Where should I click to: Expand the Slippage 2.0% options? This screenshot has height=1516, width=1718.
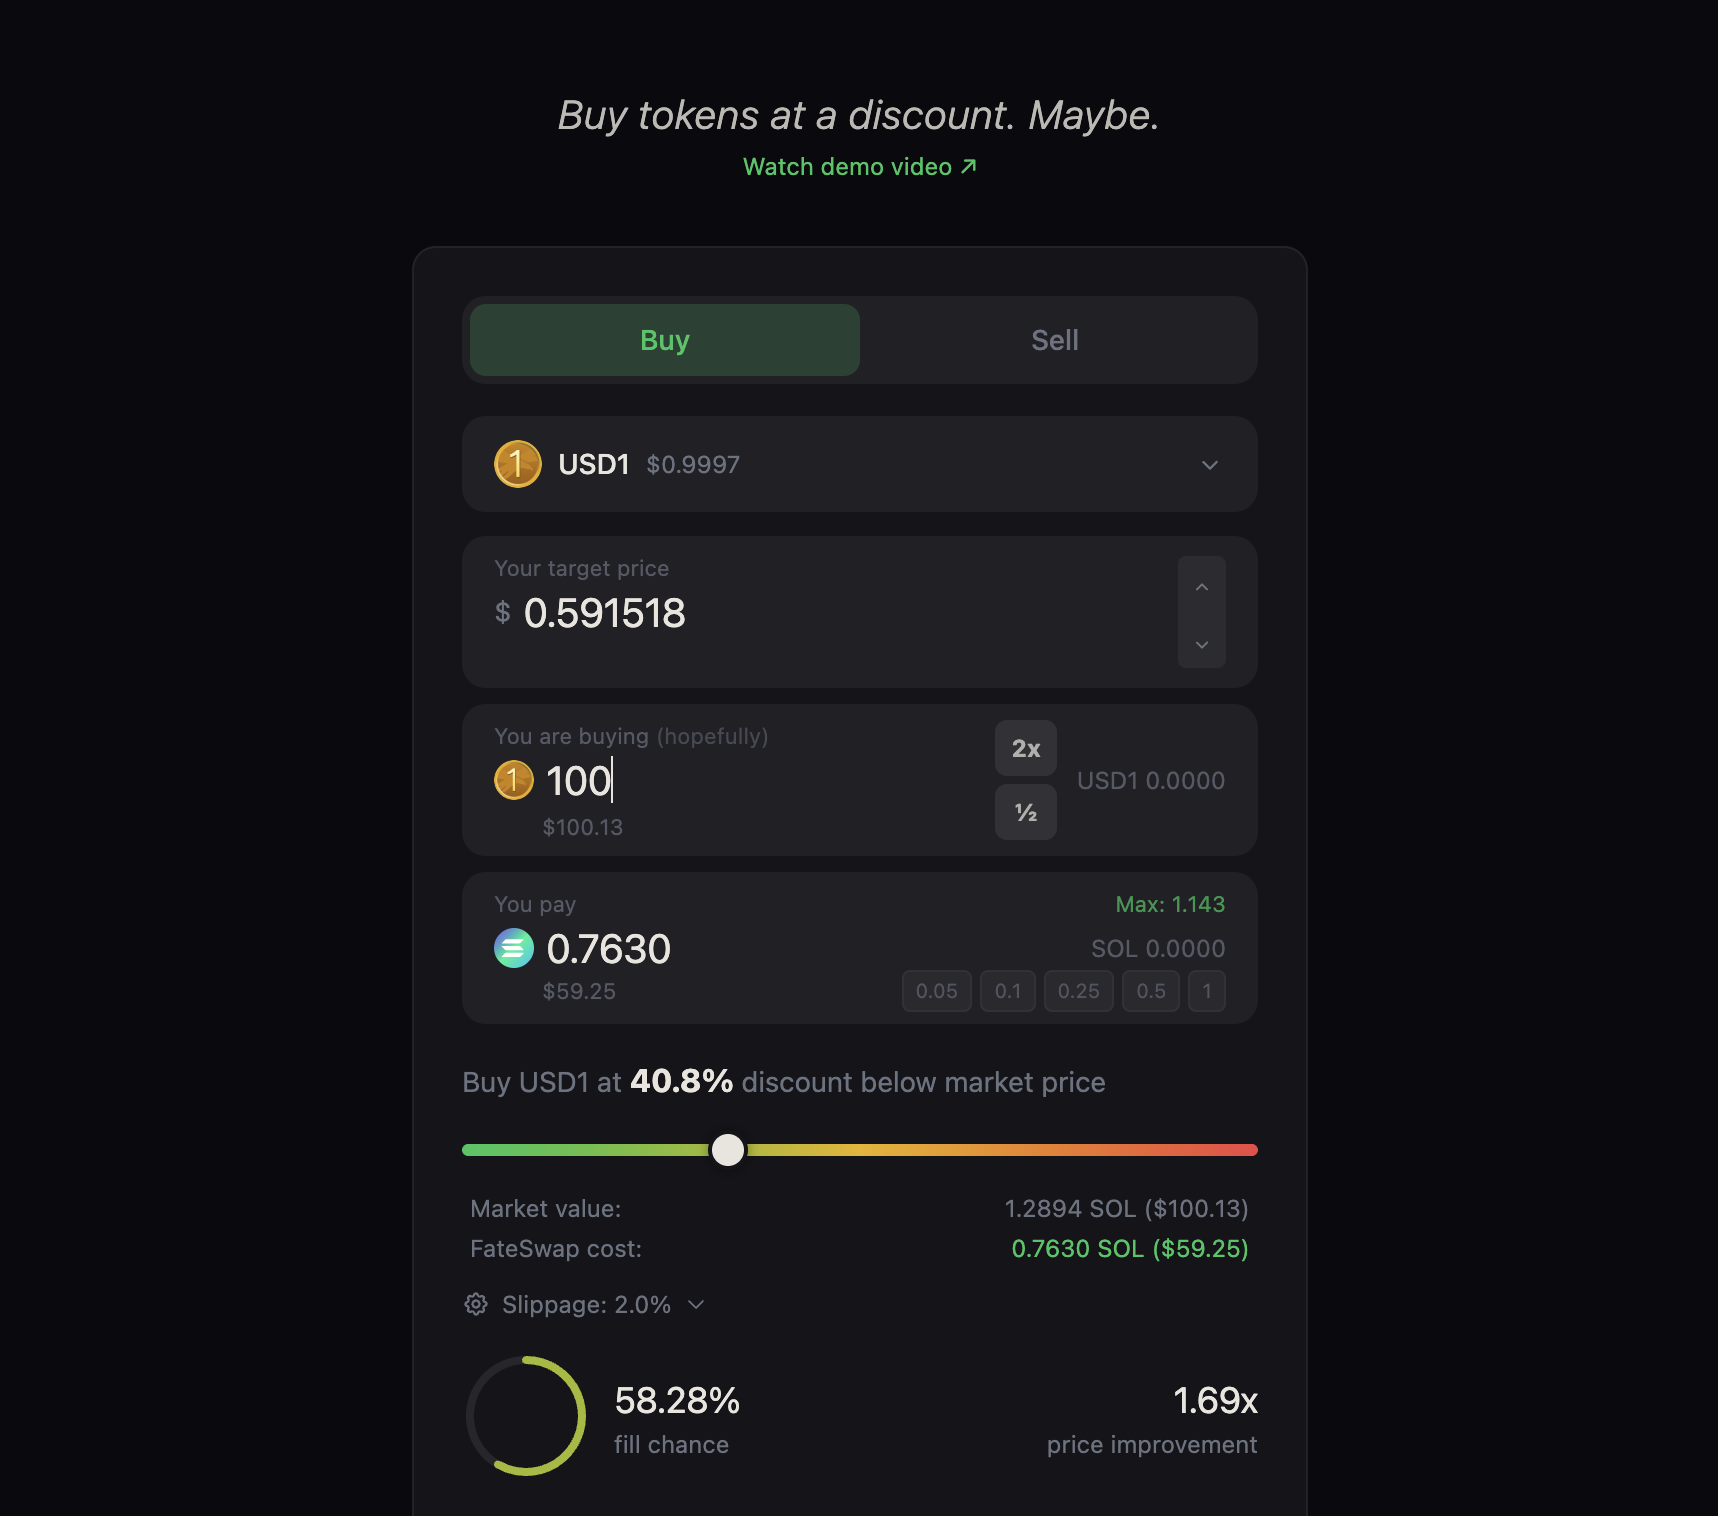(697, 1305)
